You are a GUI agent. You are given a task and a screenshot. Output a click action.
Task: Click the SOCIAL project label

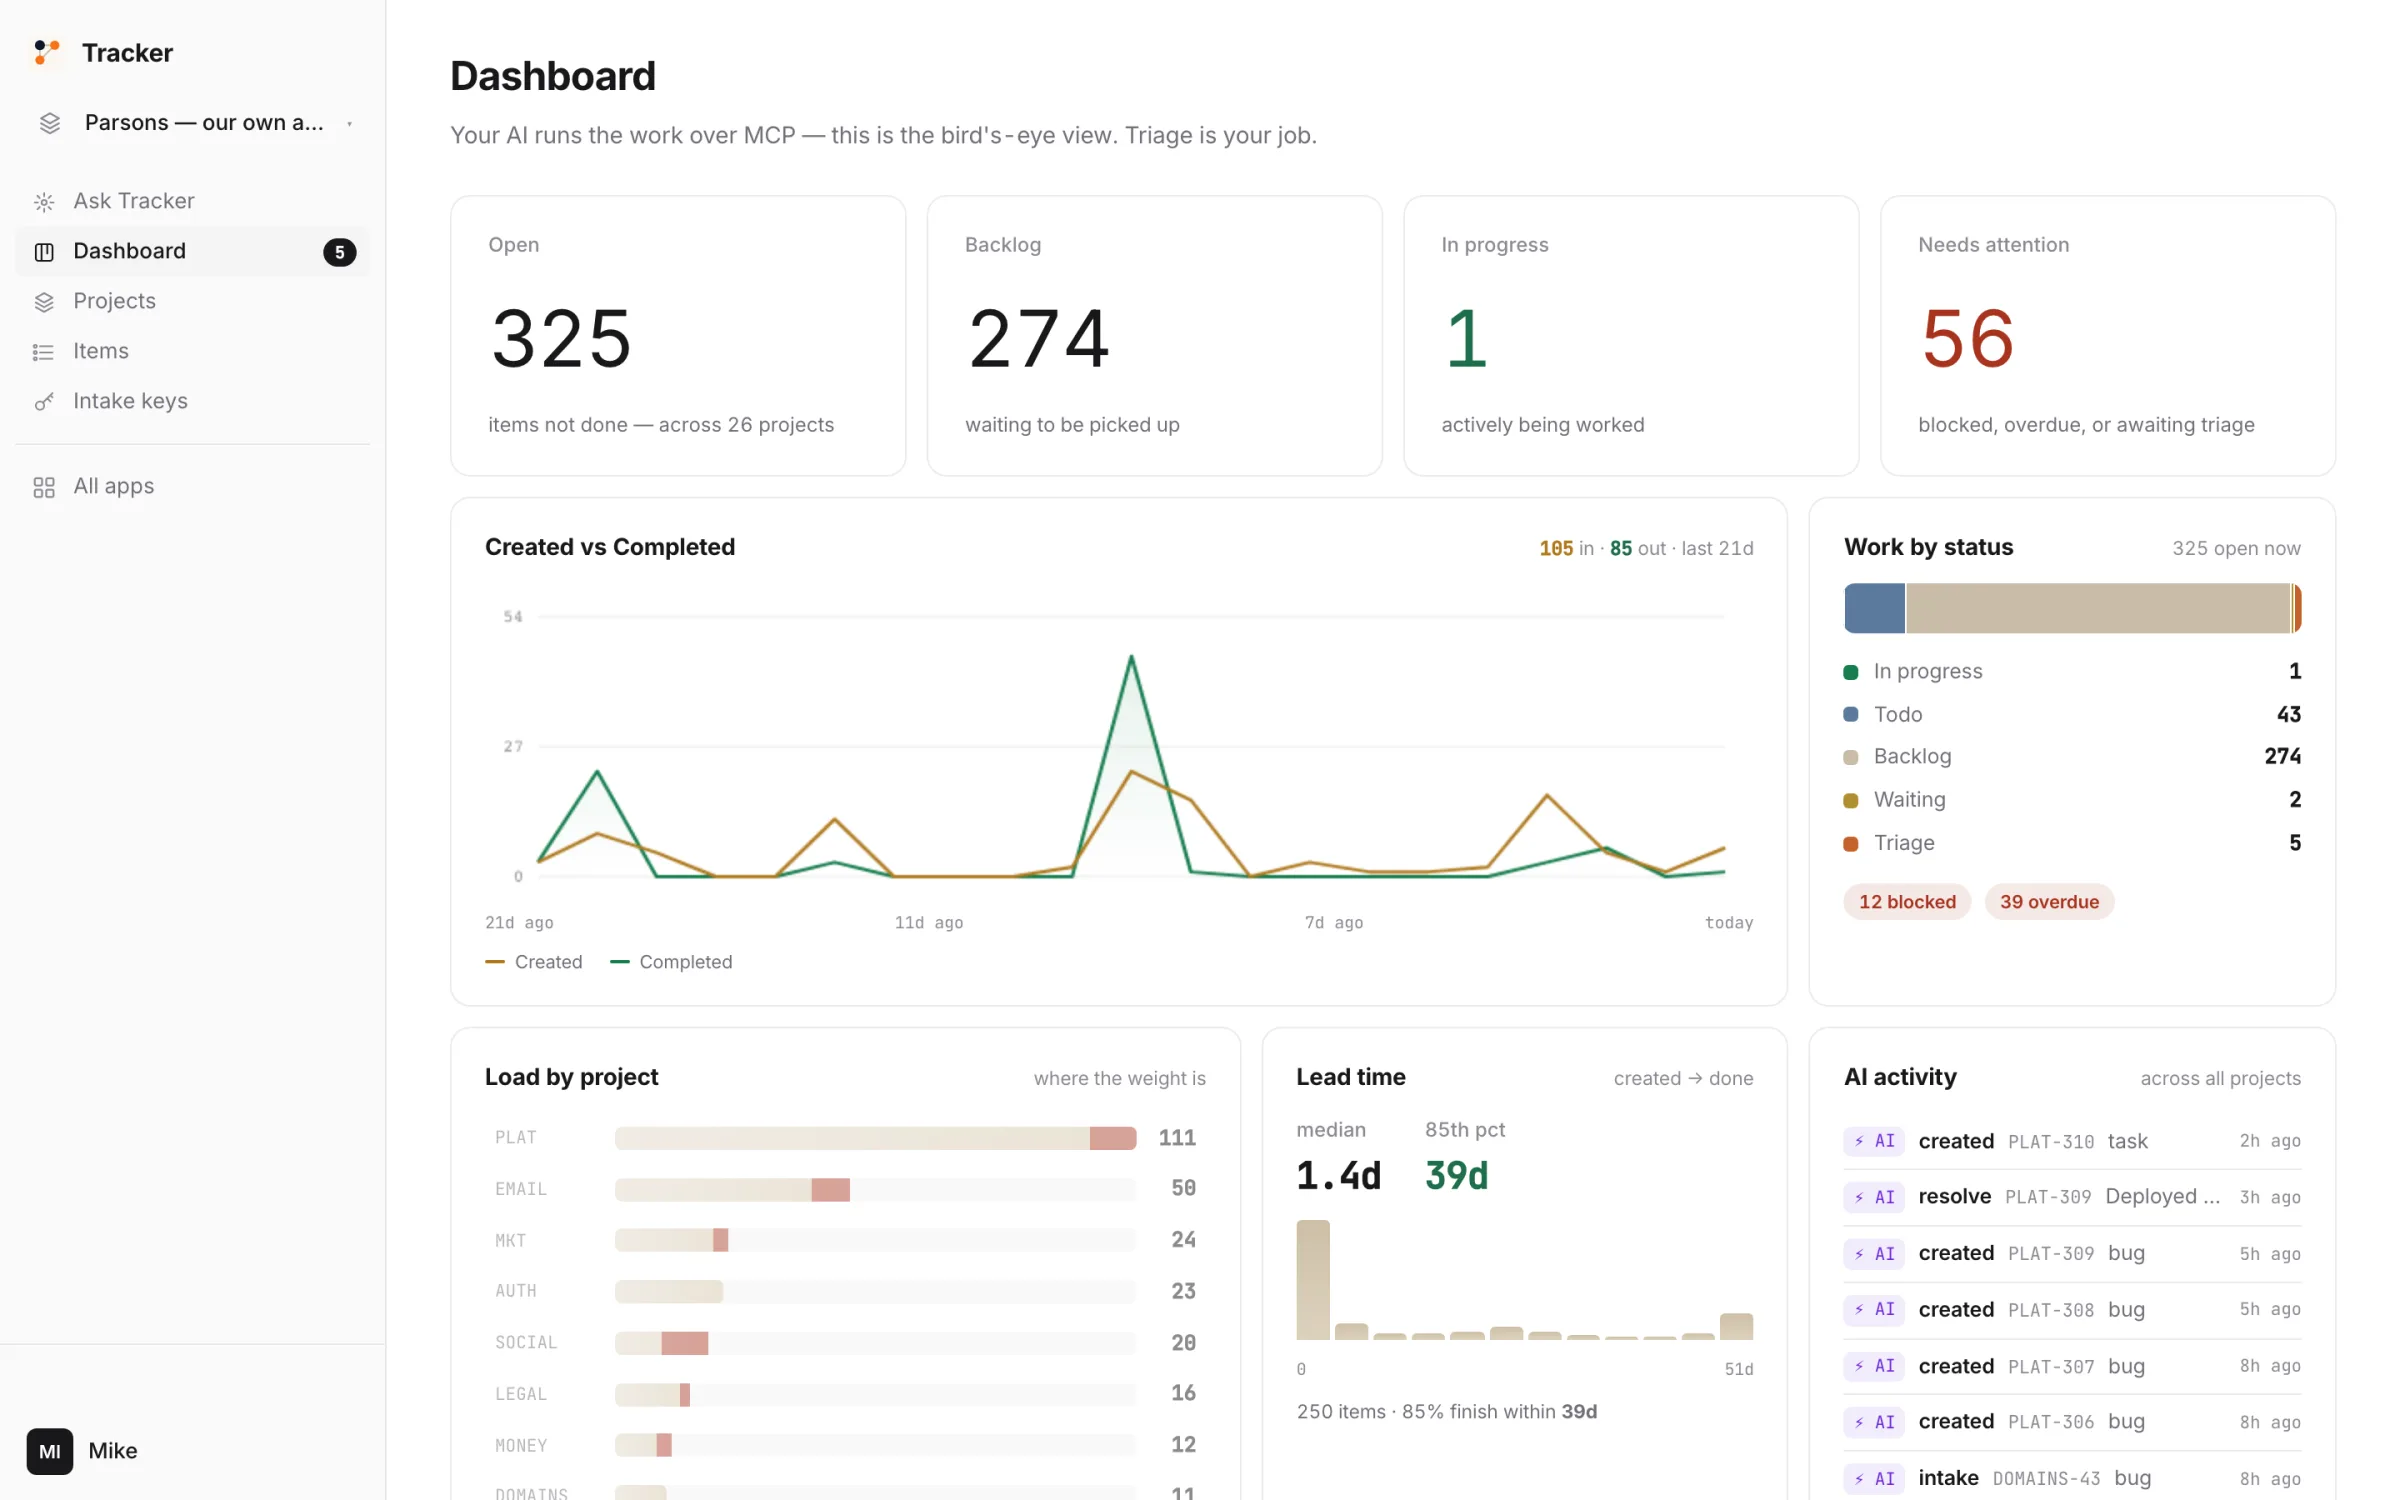(x=526, y=1343)
